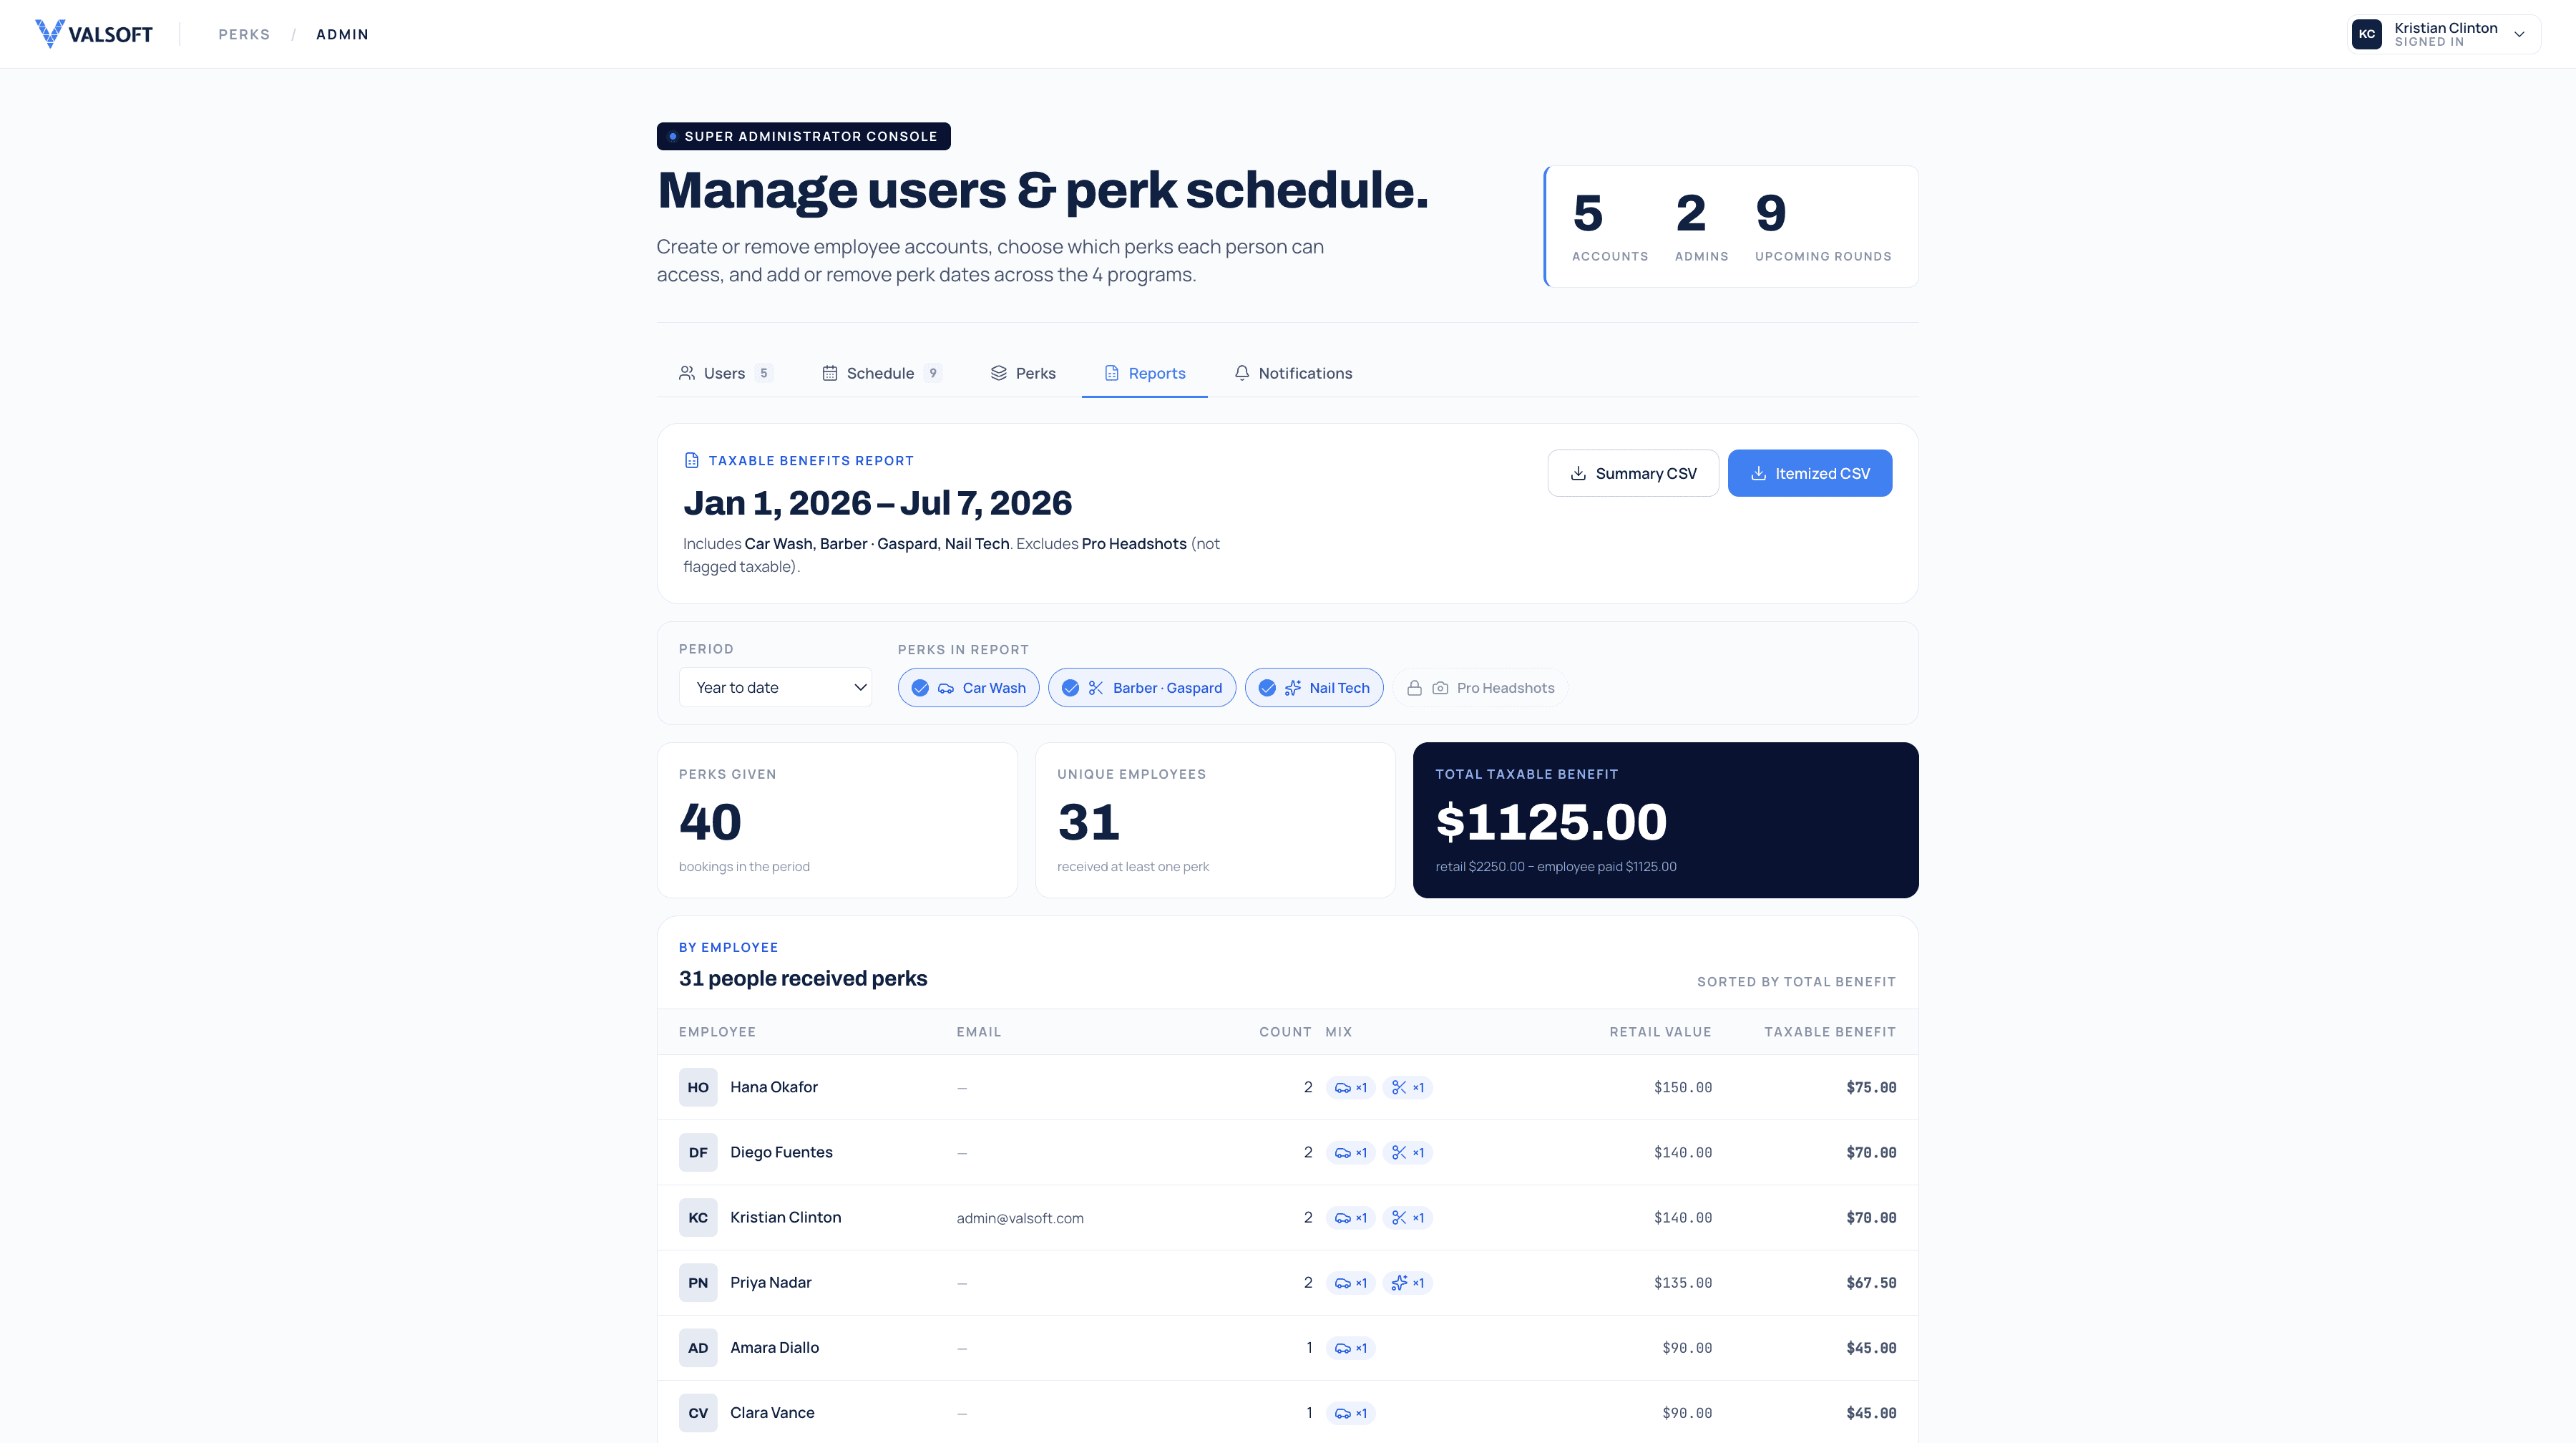Click the Reports tab document icon
Screen dimensions: 2576x1443
point(1112,373)
